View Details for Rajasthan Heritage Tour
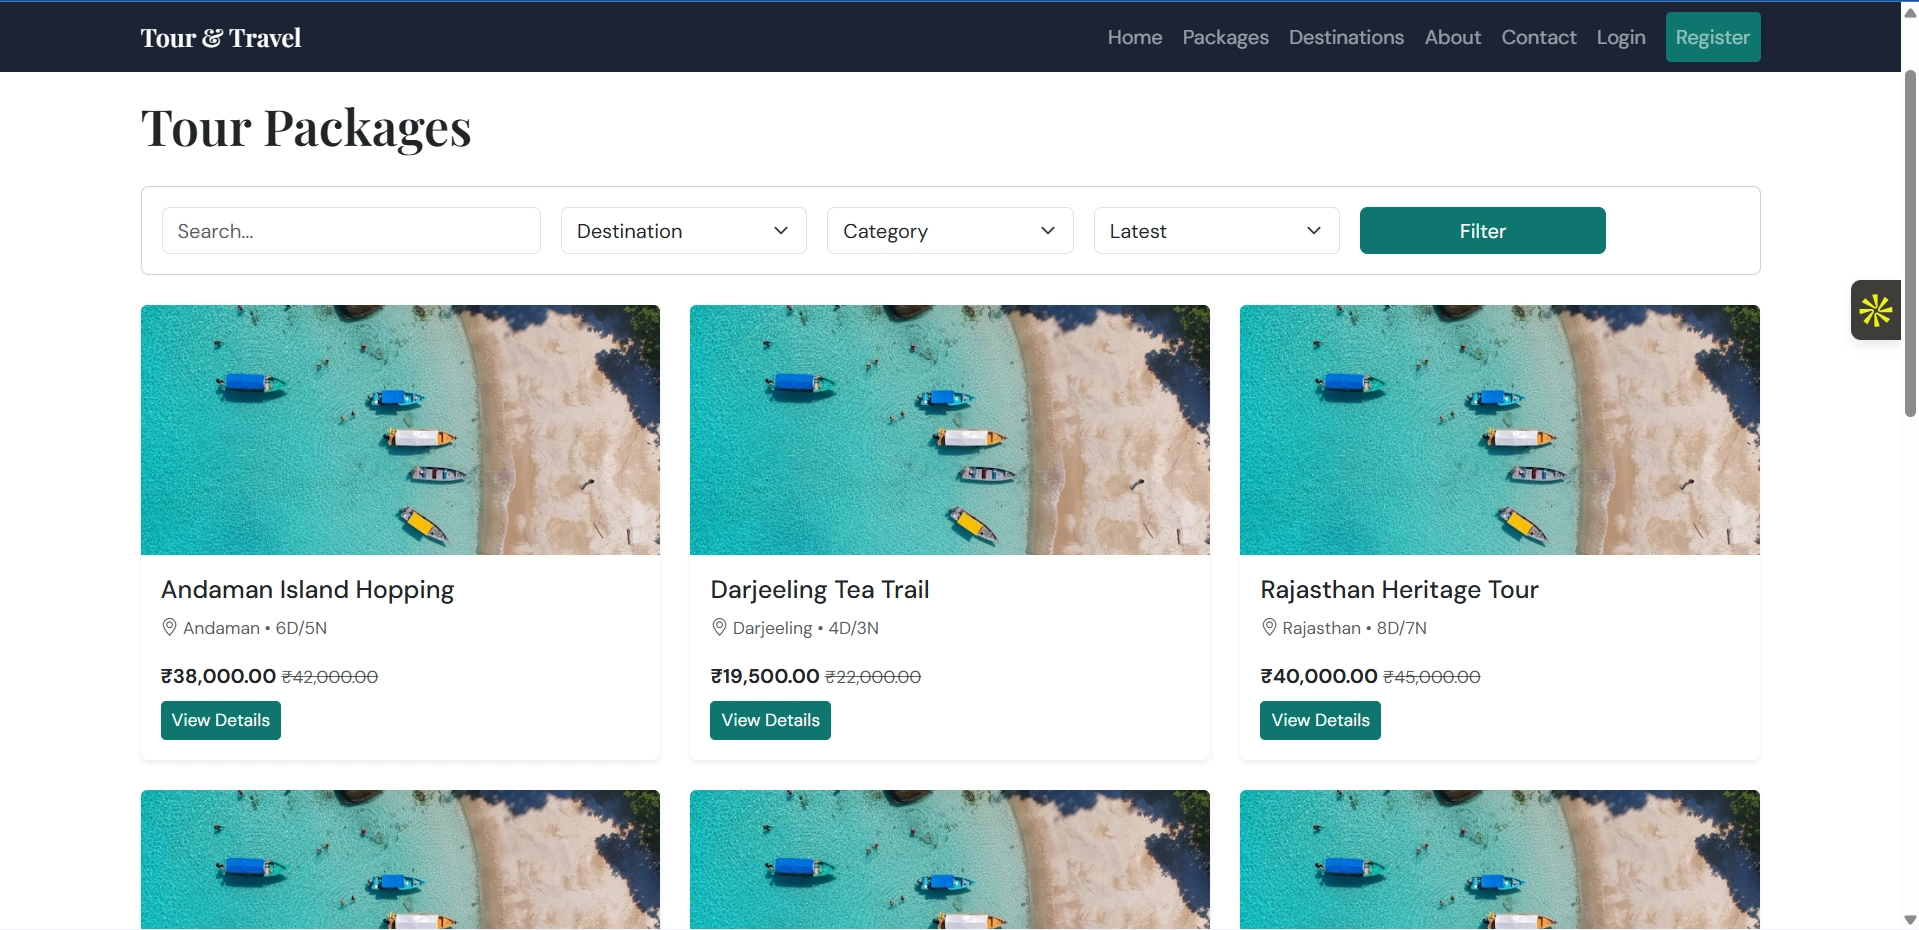Image resolution: width=1919 pixels, height=930 pixels. 1320,720
